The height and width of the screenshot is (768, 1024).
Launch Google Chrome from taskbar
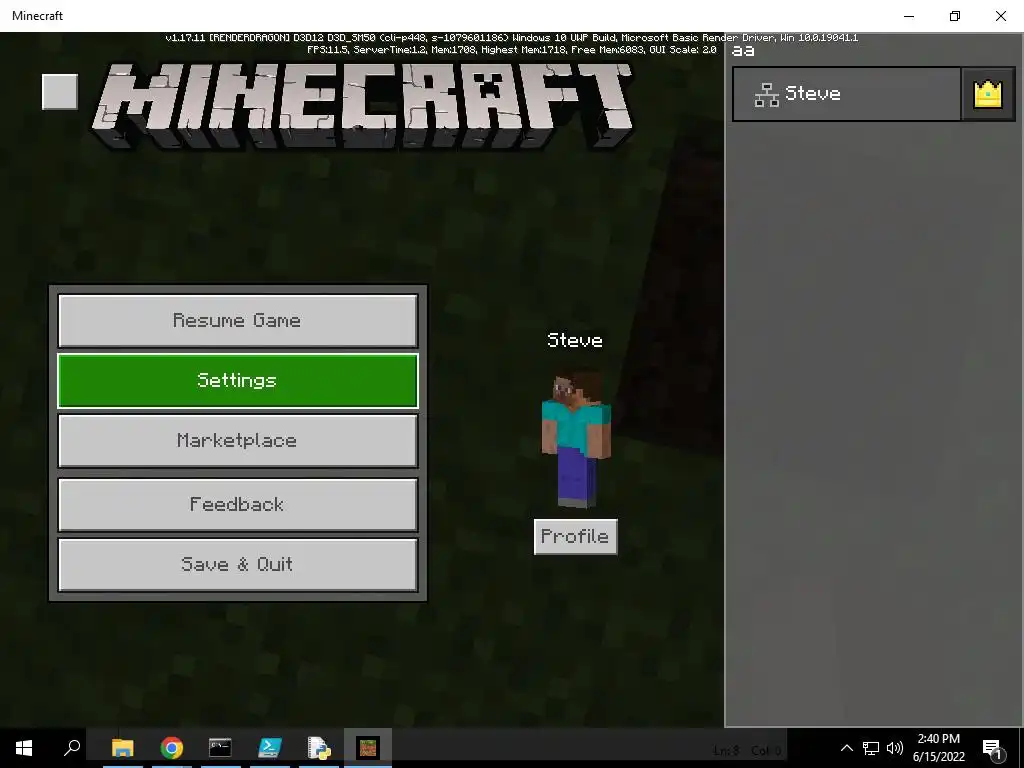click(172, 748)
